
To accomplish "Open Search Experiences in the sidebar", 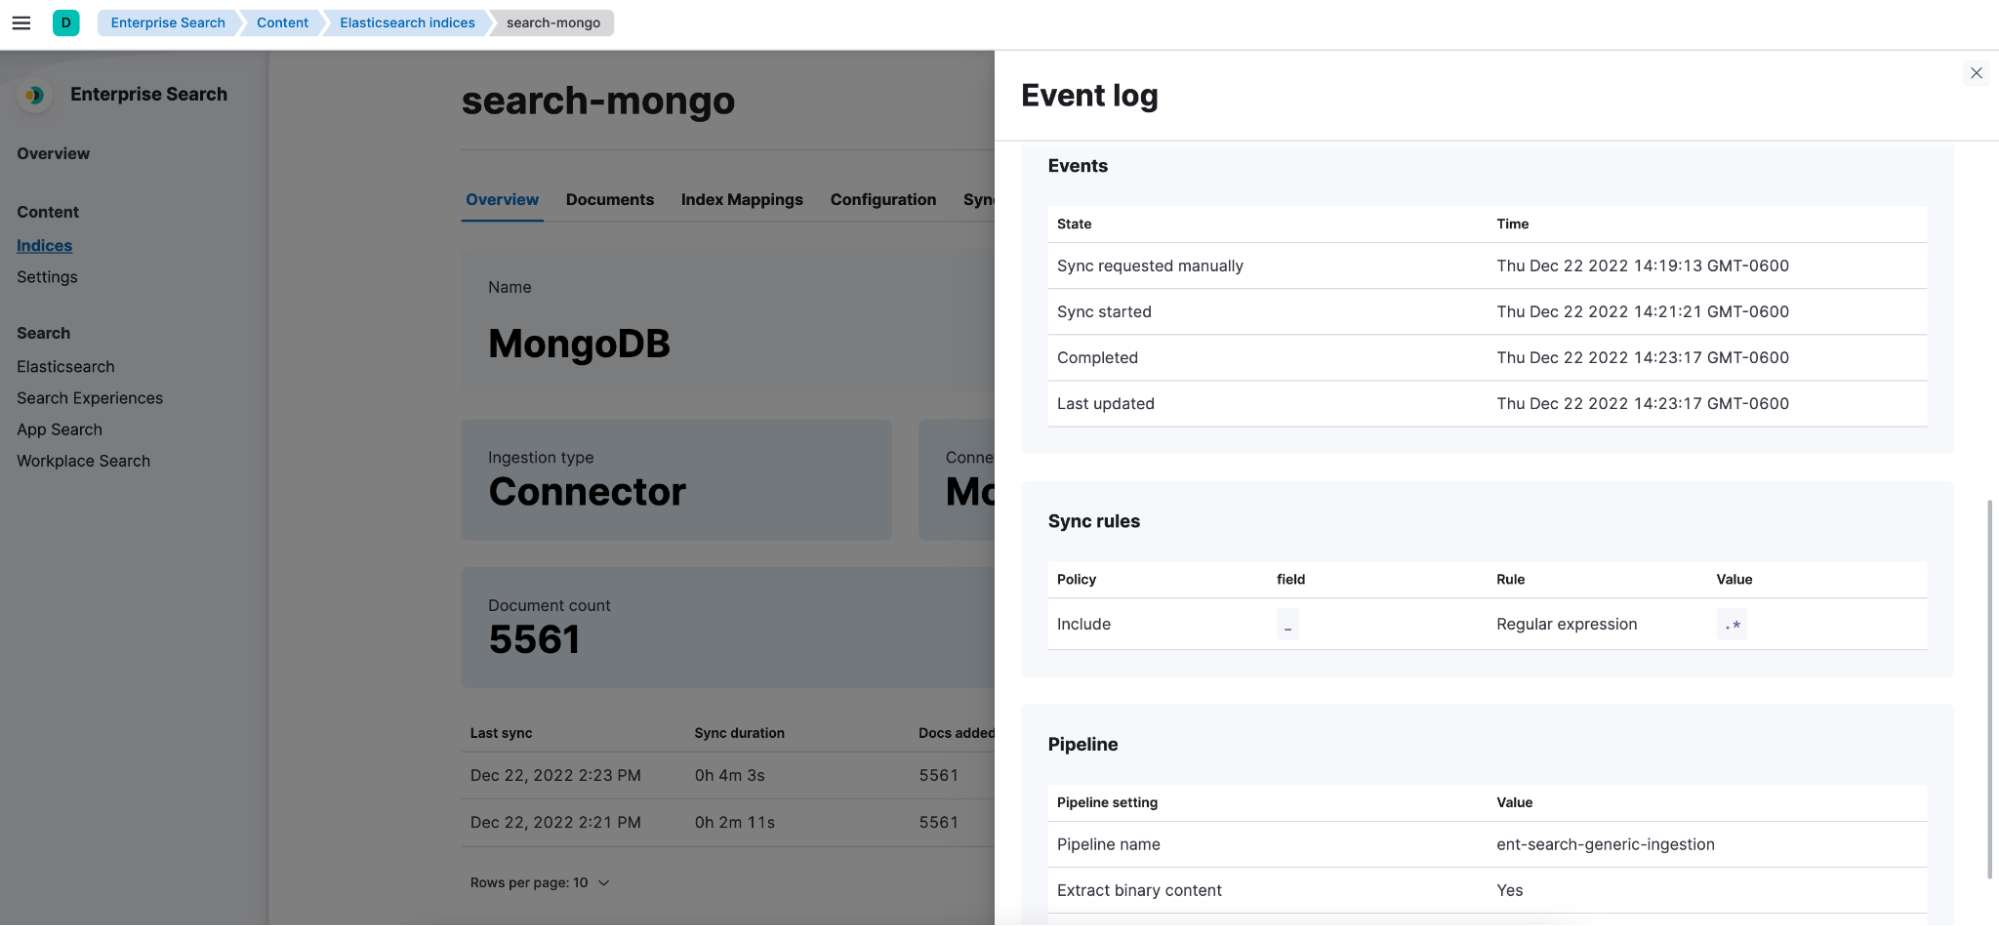I will [x=90, y=398].
